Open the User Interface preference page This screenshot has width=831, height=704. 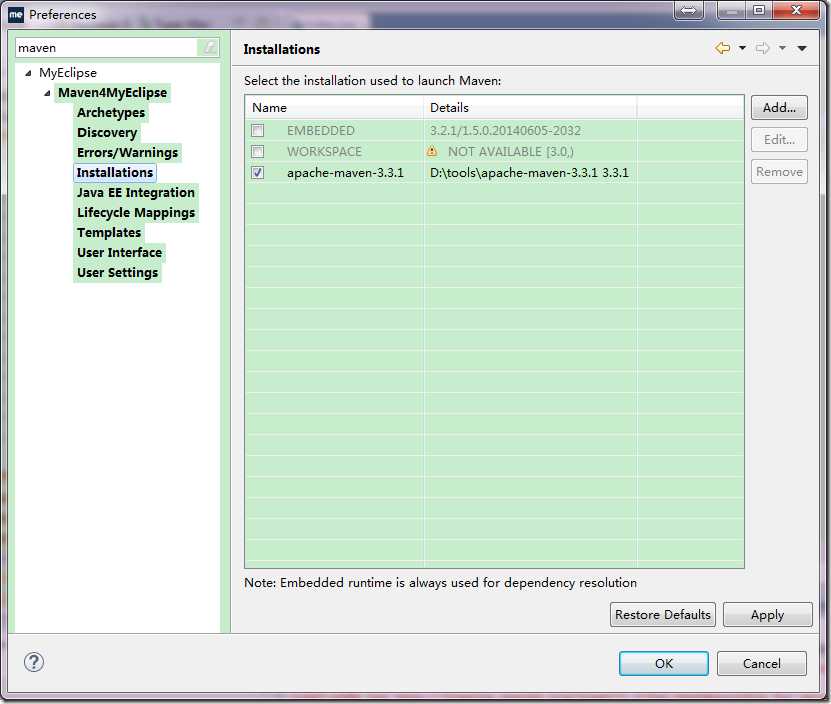click(x=119, y=253)
